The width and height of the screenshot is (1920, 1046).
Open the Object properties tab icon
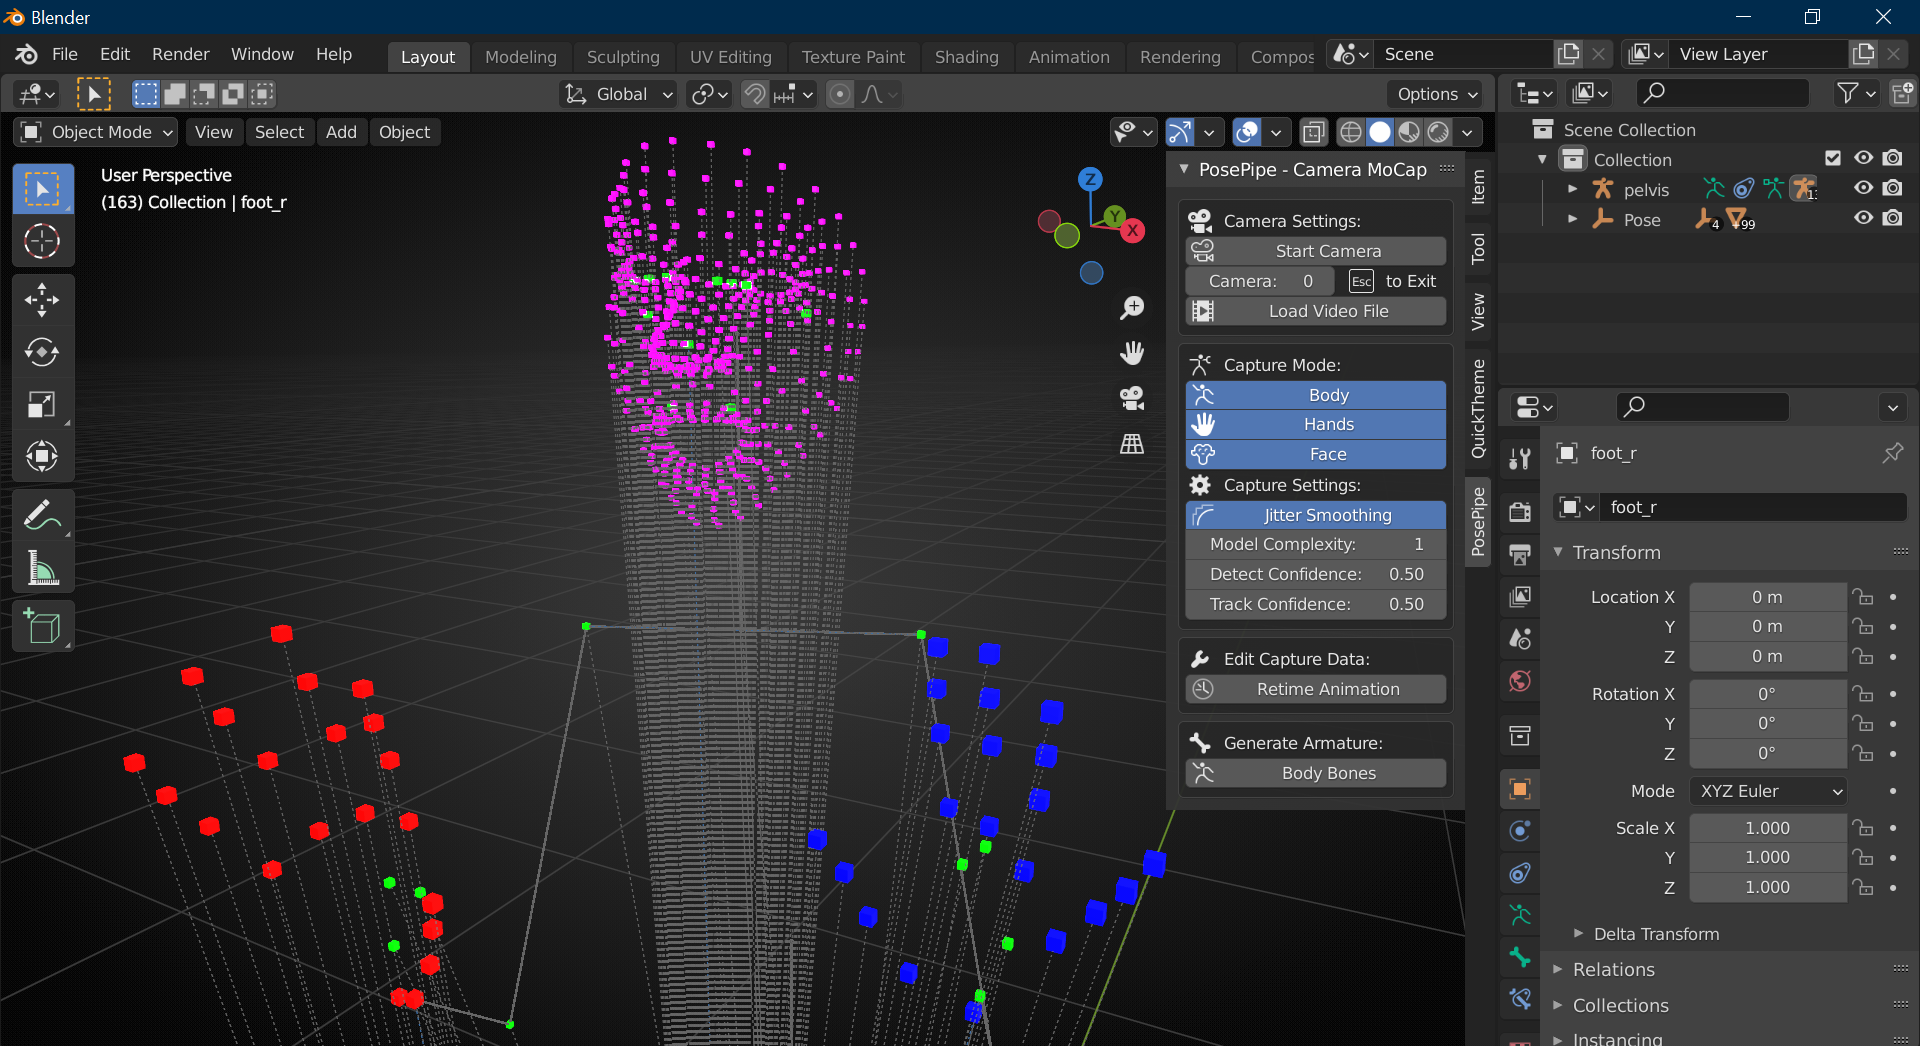[1520, 789]
